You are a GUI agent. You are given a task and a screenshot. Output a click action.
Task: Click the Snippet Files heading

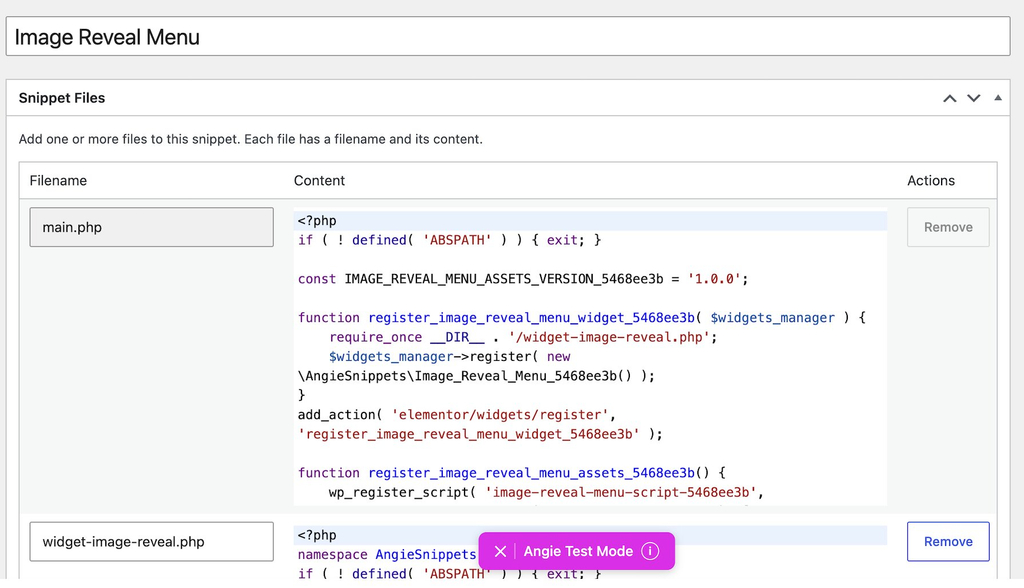point(62,98)
